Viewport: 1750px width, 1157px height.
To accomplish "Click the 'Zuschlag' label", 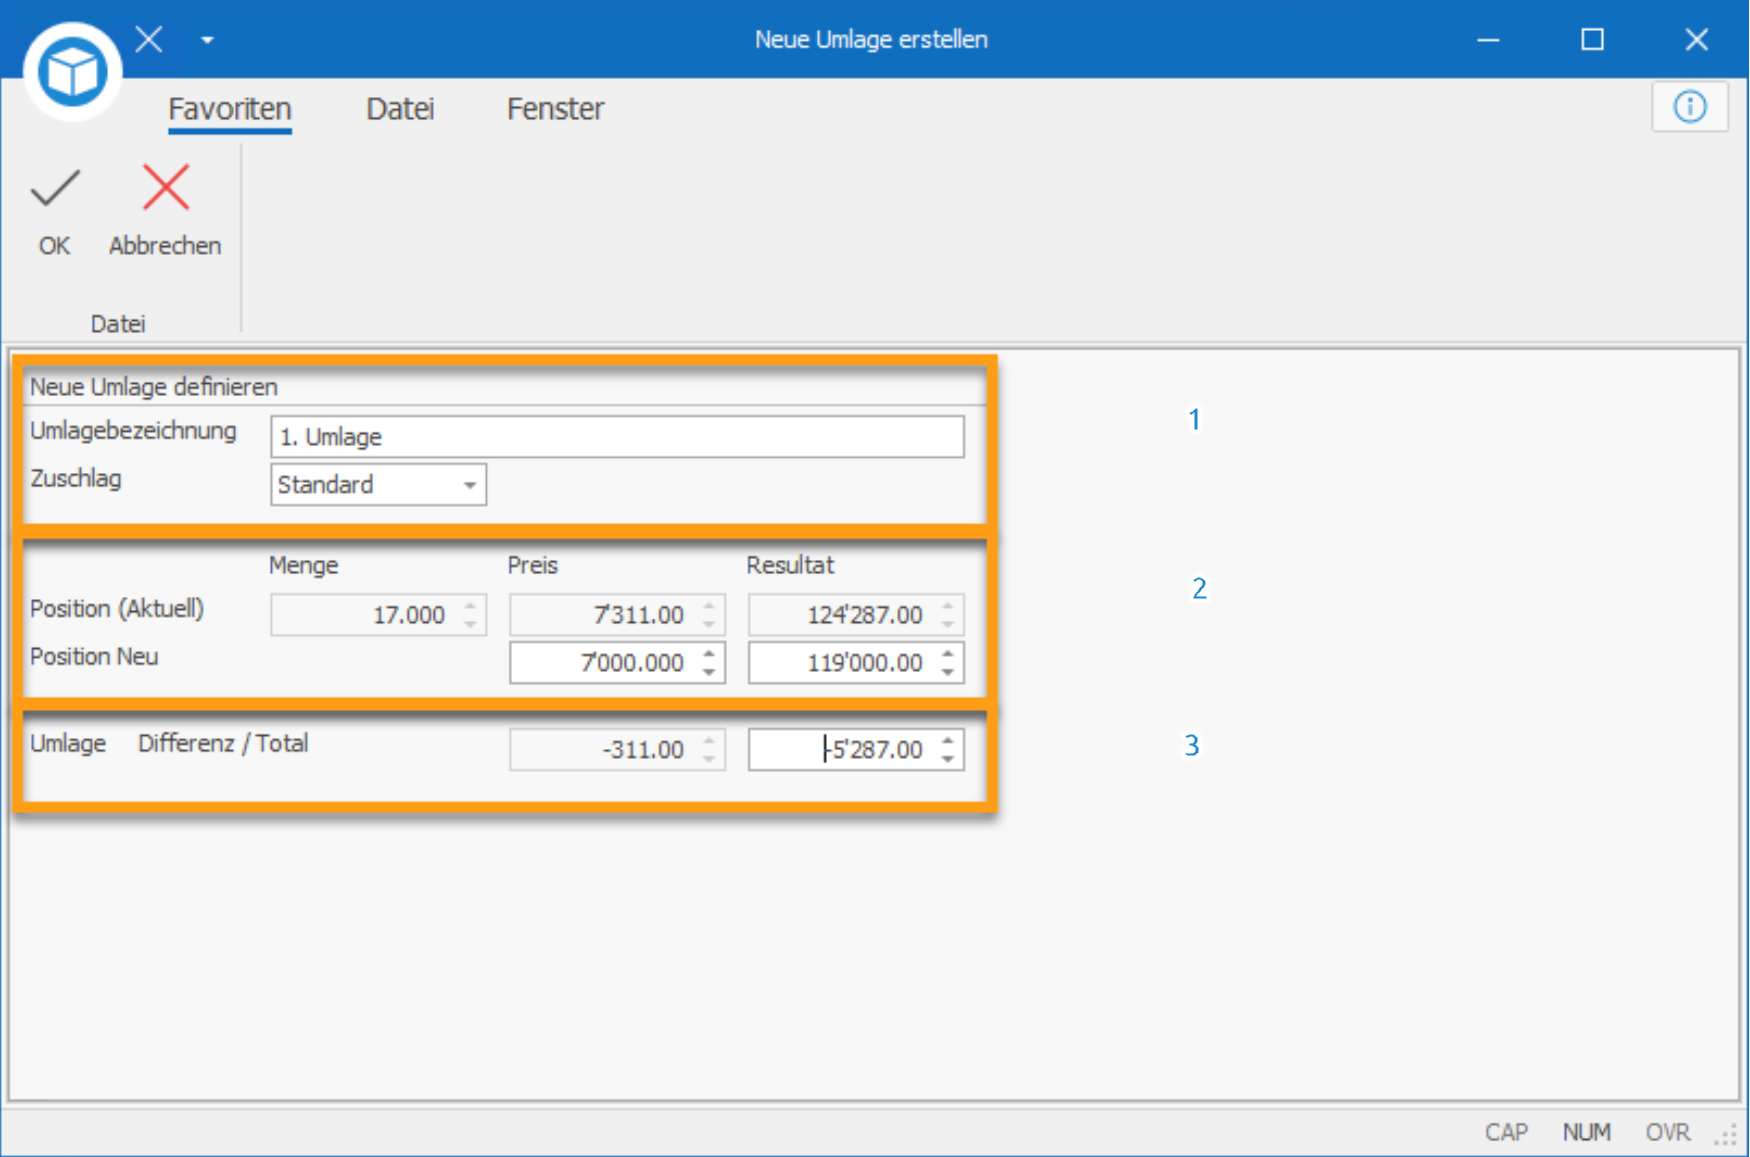I will click(x=76, y=479).
